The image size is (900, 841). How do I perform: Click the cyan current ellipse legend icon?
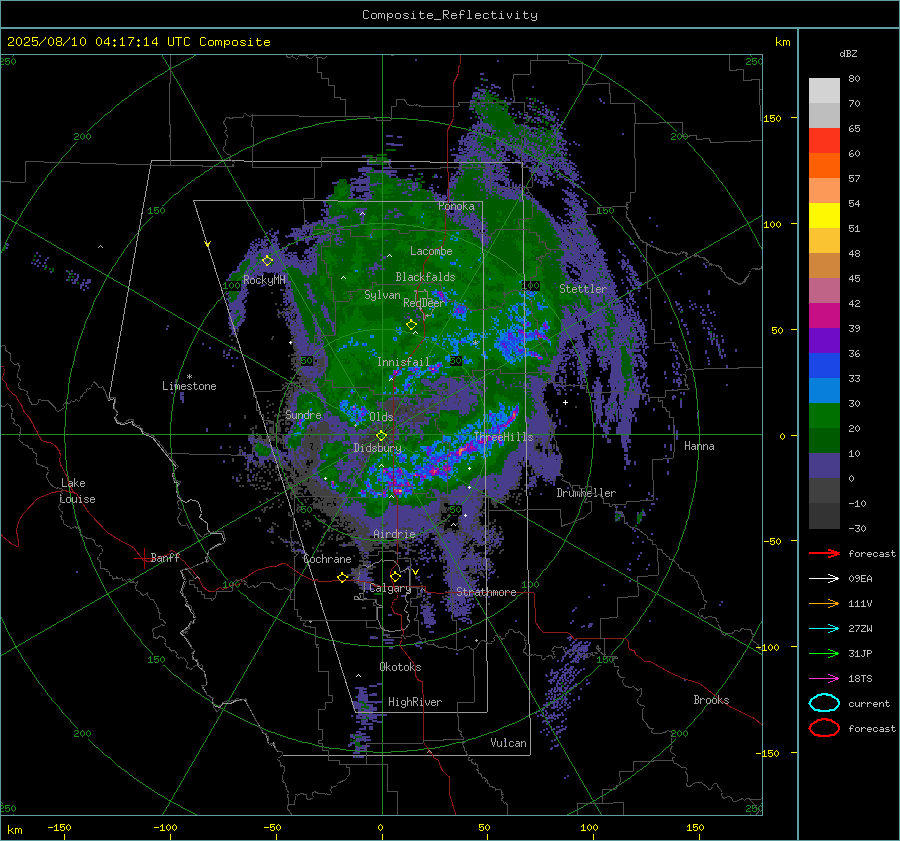(x=824, y=703)
